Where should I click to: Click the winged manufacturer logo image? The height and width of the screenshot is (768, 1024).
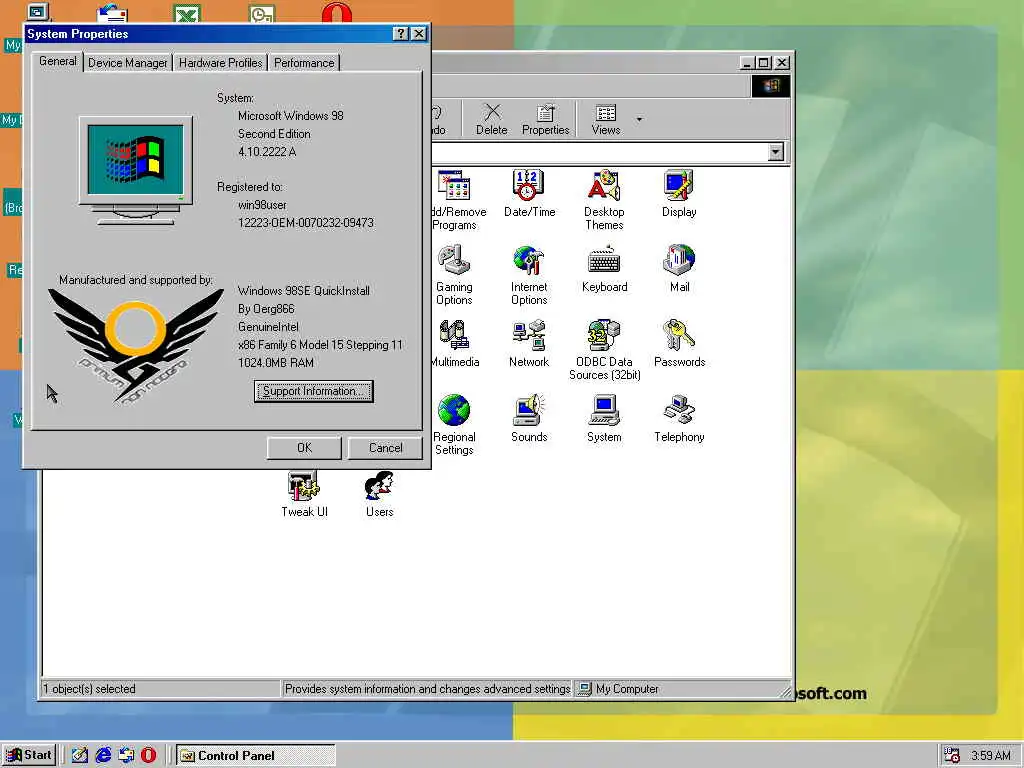(136, 346)
